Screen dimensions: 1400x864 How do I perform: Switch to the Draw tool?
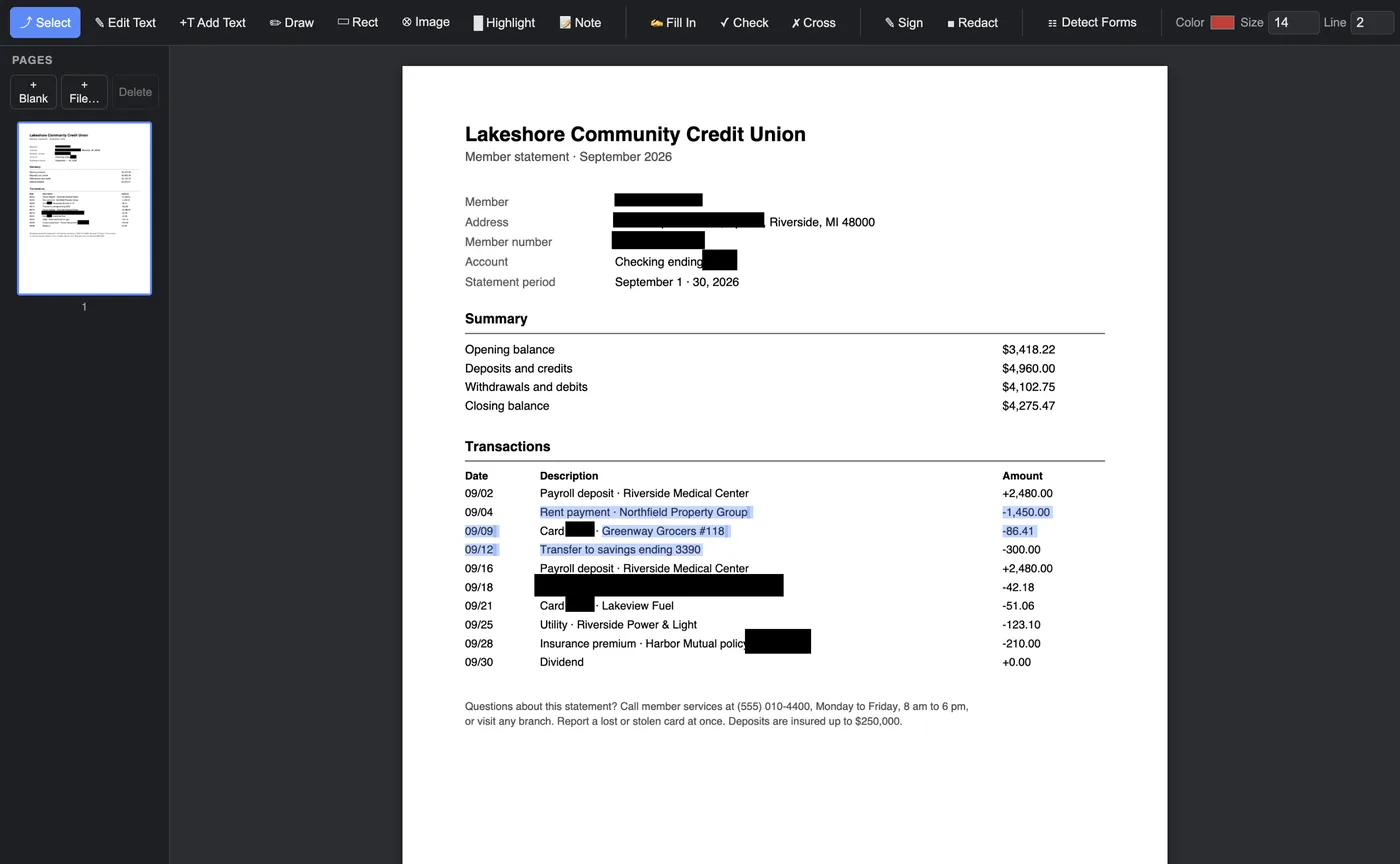click(292, 22)
